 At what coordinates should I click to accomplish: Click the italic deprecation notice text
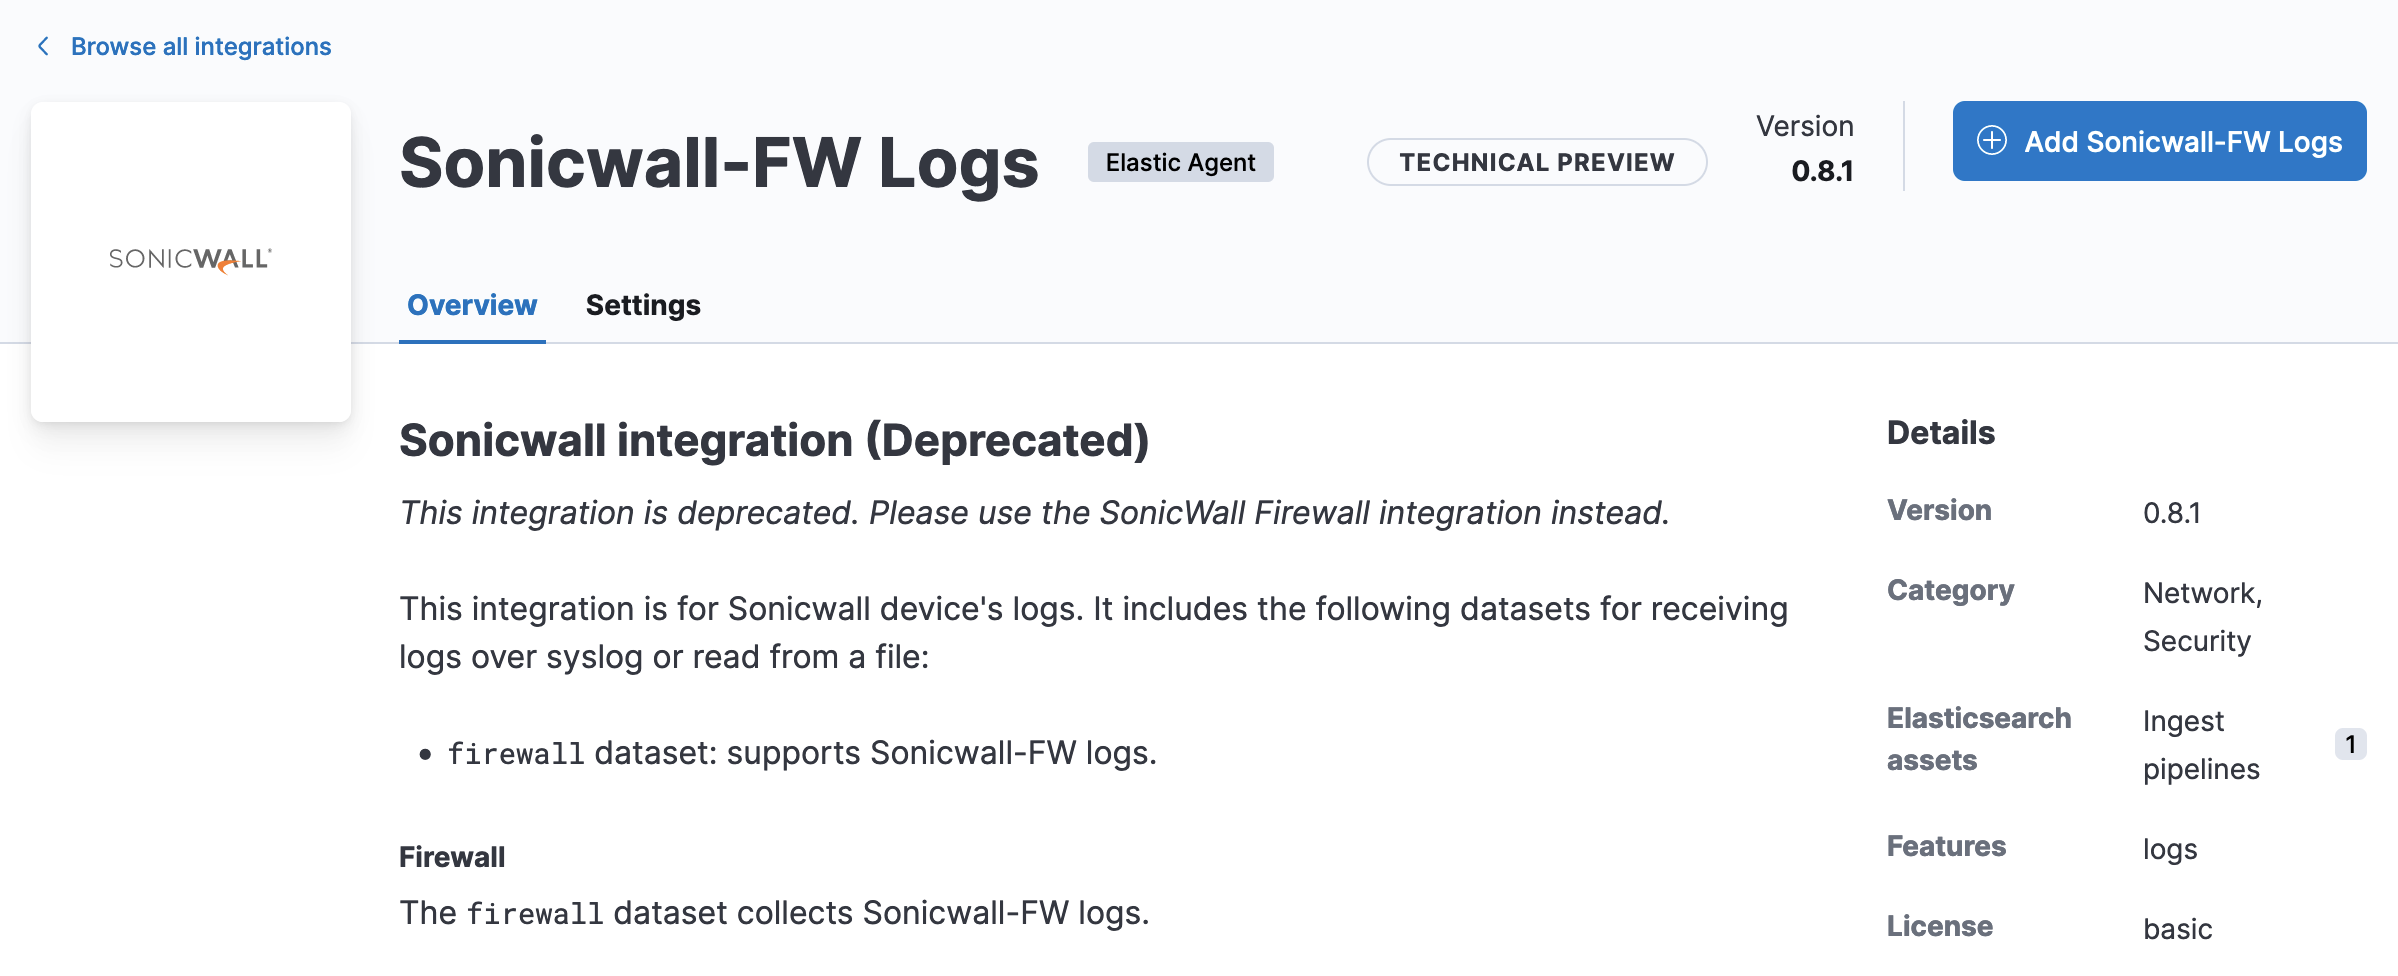tap(1034, 513)
